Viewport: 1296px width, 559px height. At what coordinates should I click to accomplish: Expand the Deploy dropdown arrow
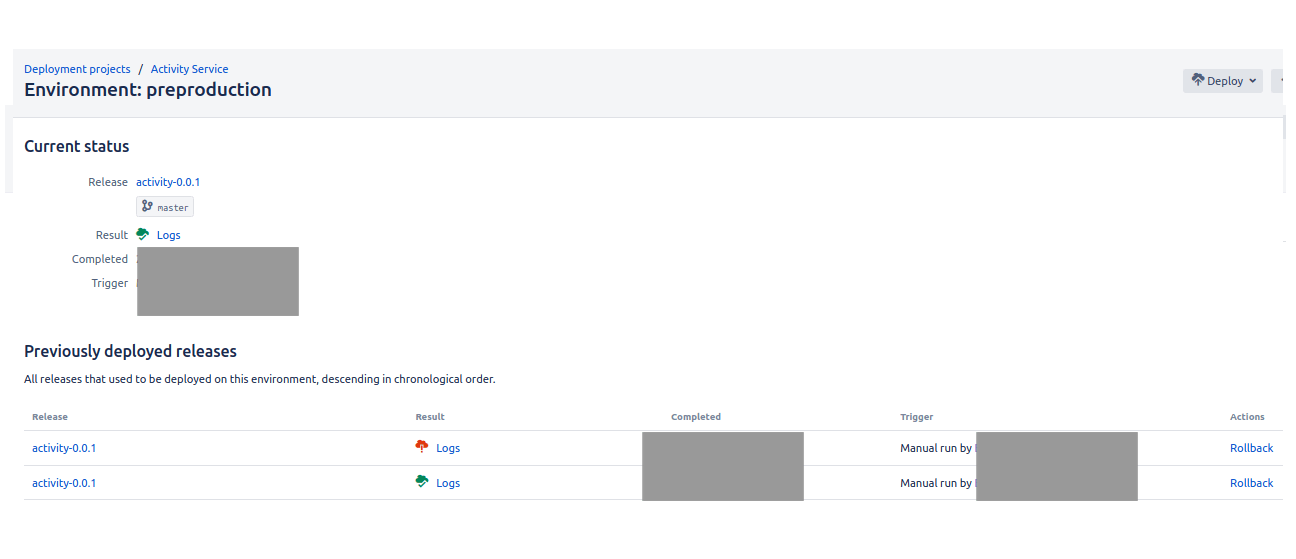pyautogui.click(x=1252, y=81)
